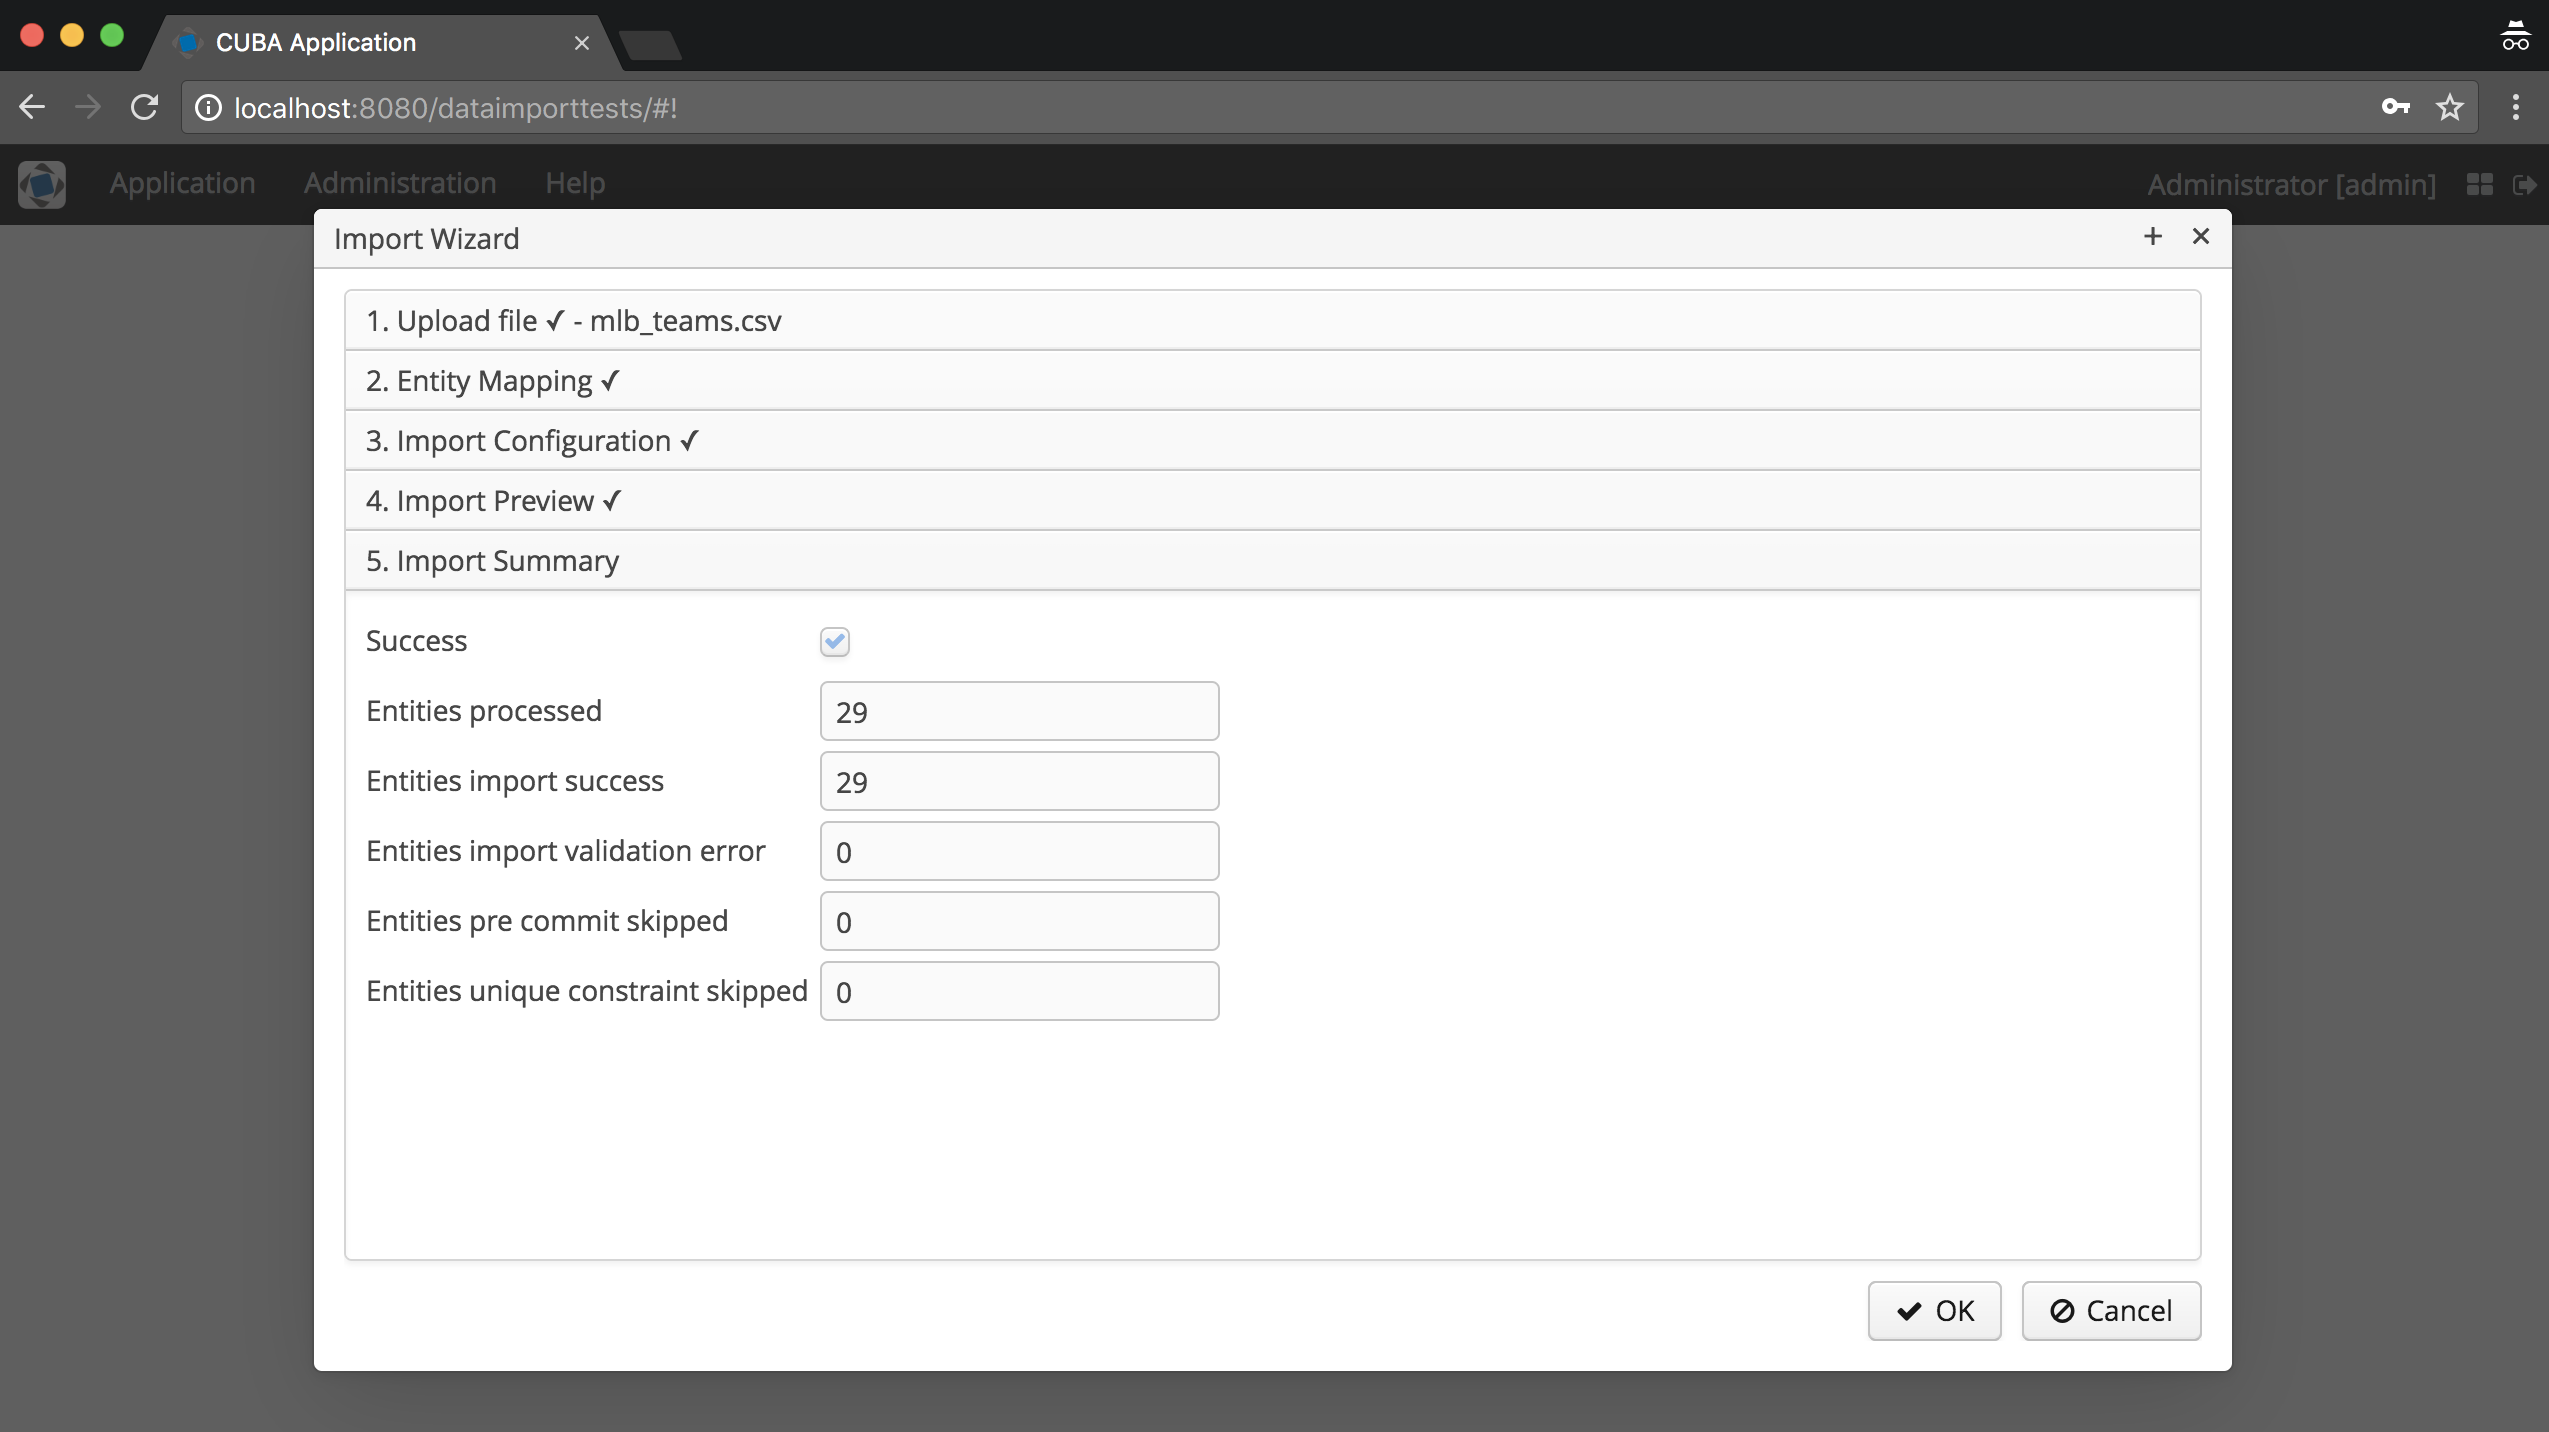Select the CUBA Application browser tab
This screenshot has width=2549, height=1432.
coord(380,43)
